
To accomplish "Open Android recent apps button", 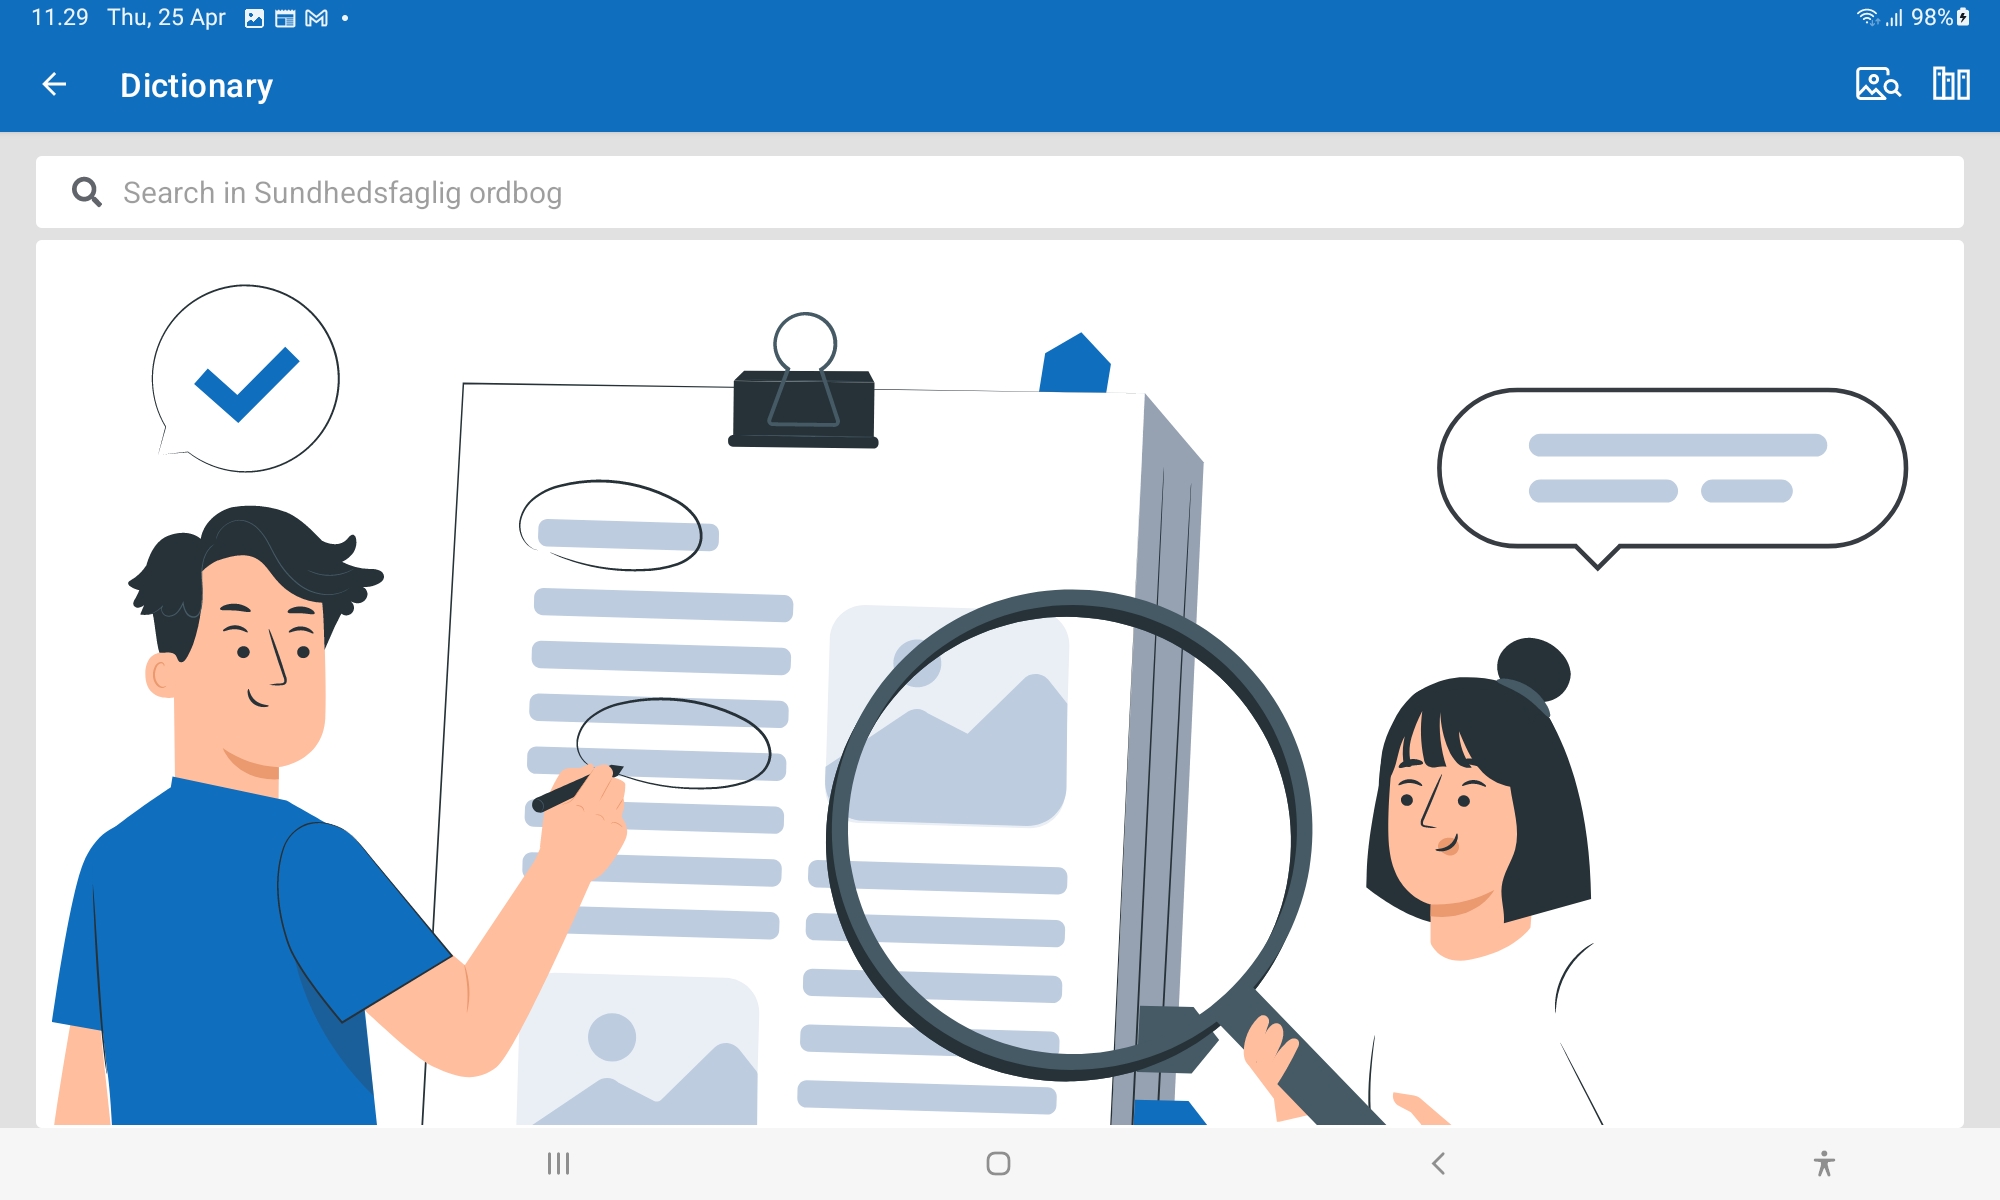I will 558,1163.
